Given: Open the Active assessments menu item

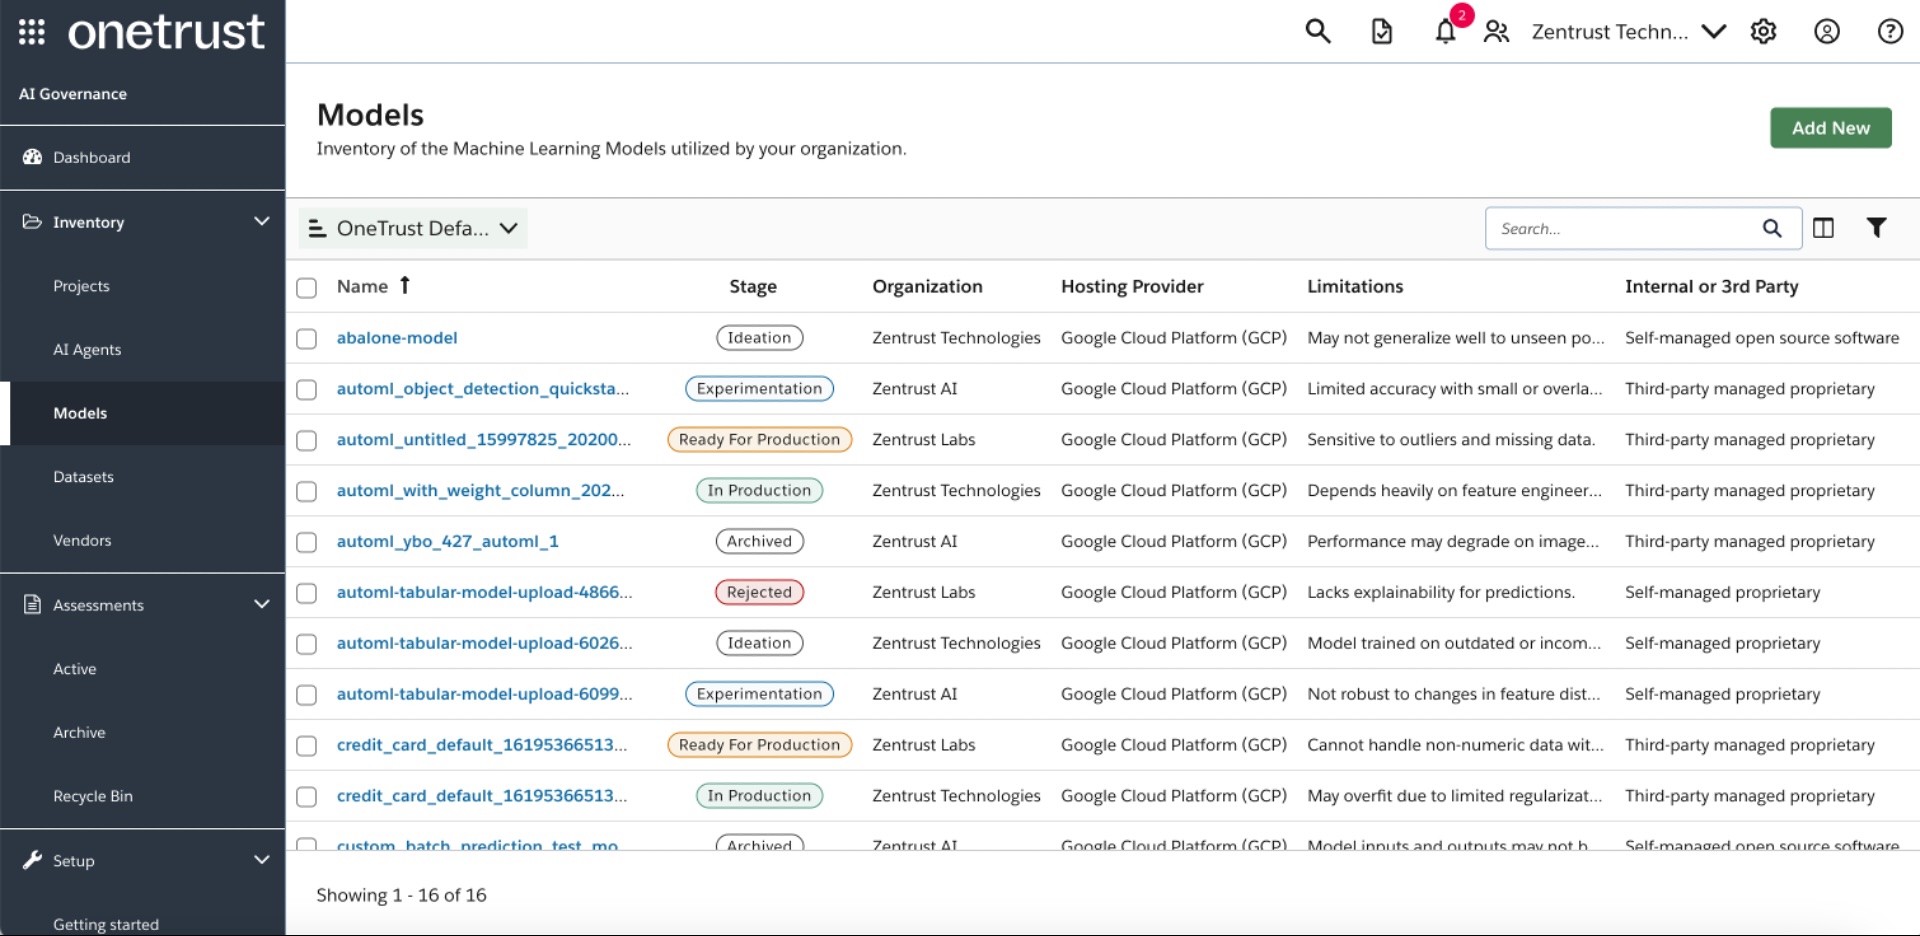Looking at the screenshot, I should click(x=74, y=668).
